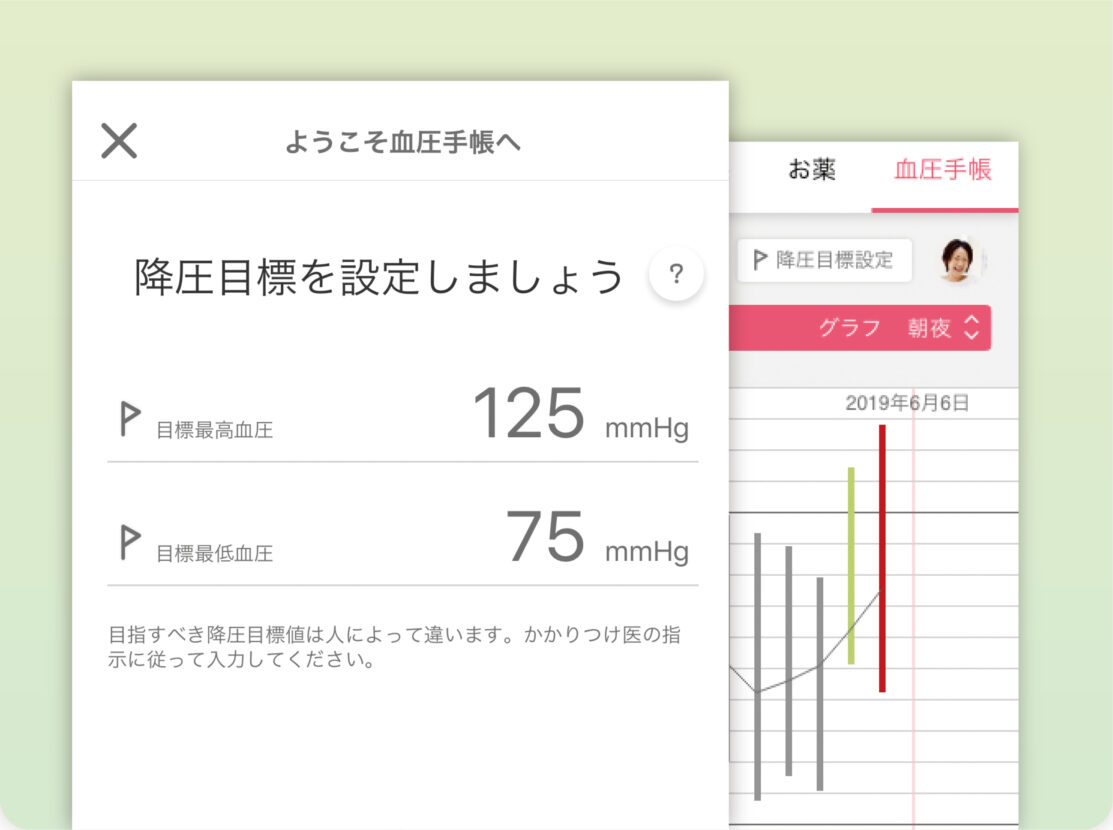Edit the 125 target systolic value
This screenshot has width=1113, height=830.
click(528, 414)
